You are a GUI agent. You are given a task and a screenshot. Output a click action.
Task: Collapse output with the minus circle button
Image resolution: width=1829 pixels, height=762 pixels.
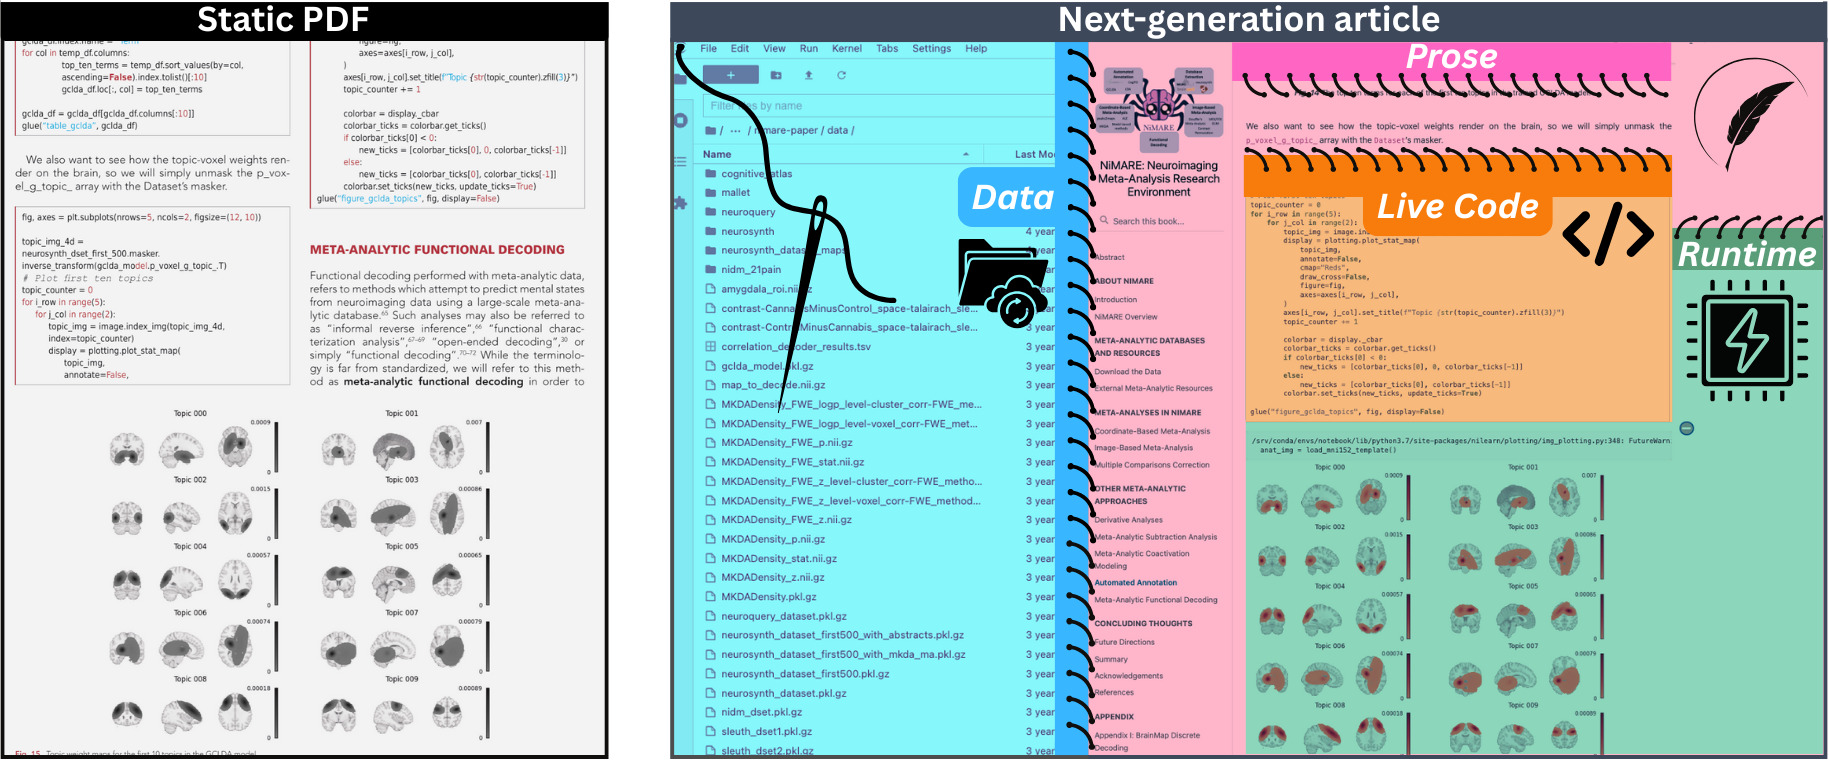[1687, 428]
